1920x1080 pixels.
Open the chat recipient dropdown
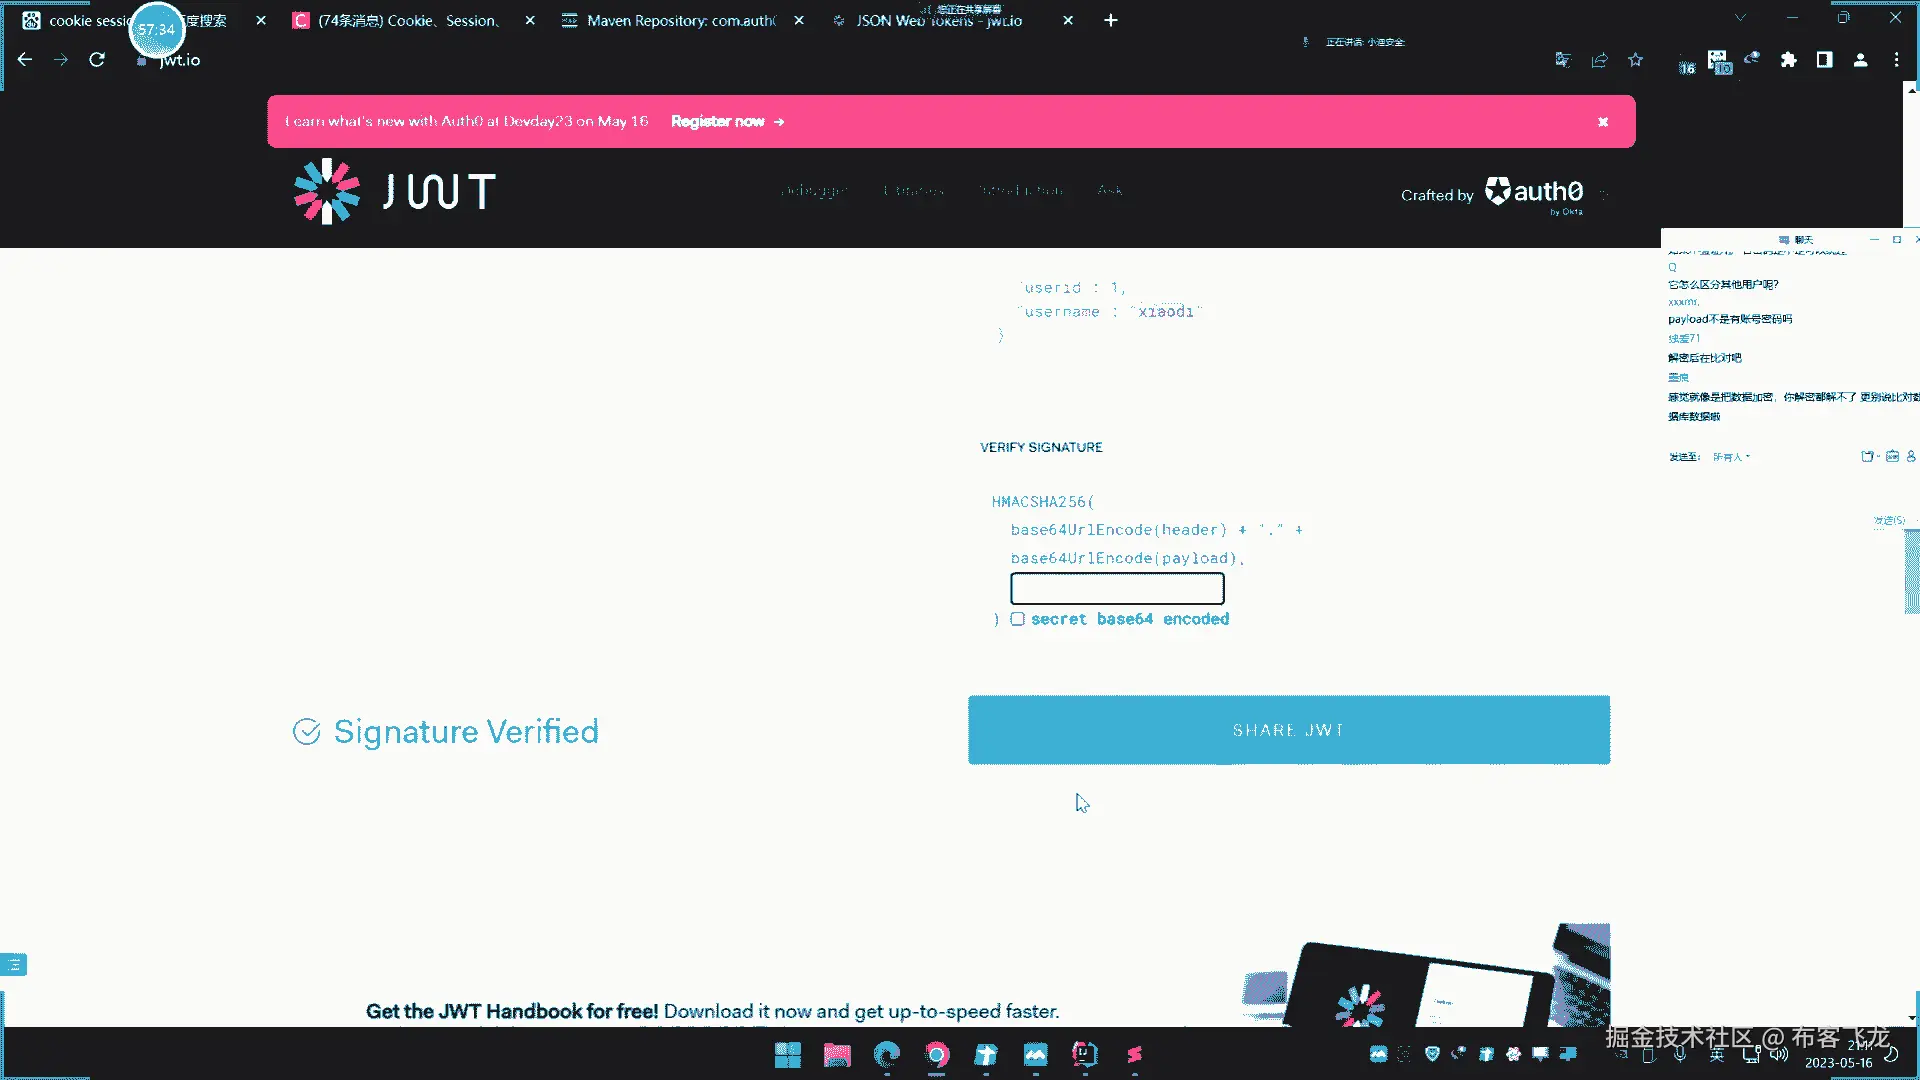click(1731, 457)
